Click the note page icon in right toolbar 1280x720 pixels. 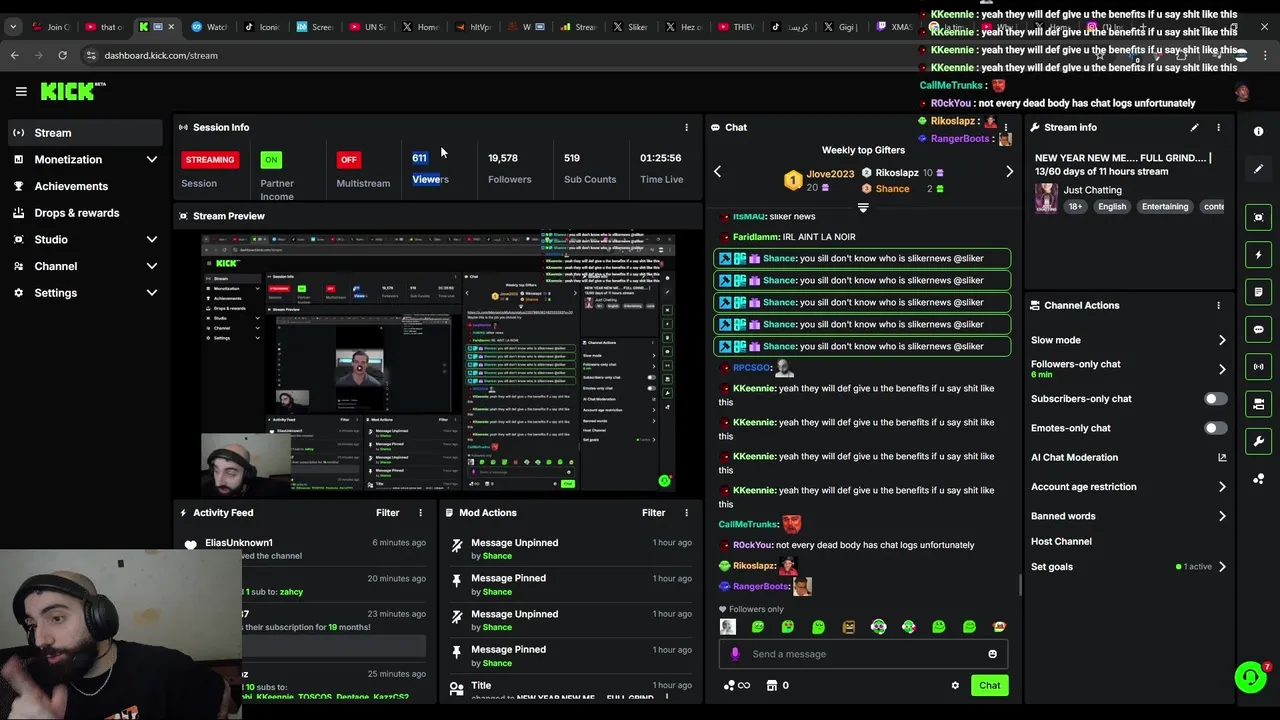[1258, 292]
